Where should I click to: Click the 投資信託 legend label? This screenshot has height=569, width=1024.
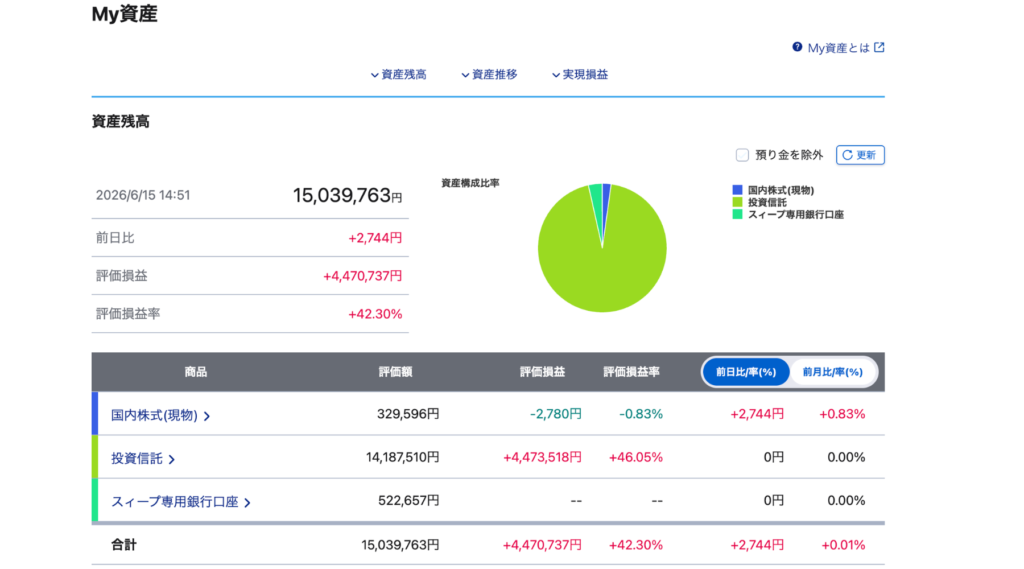pyautogui.click(x=767, y=202)
